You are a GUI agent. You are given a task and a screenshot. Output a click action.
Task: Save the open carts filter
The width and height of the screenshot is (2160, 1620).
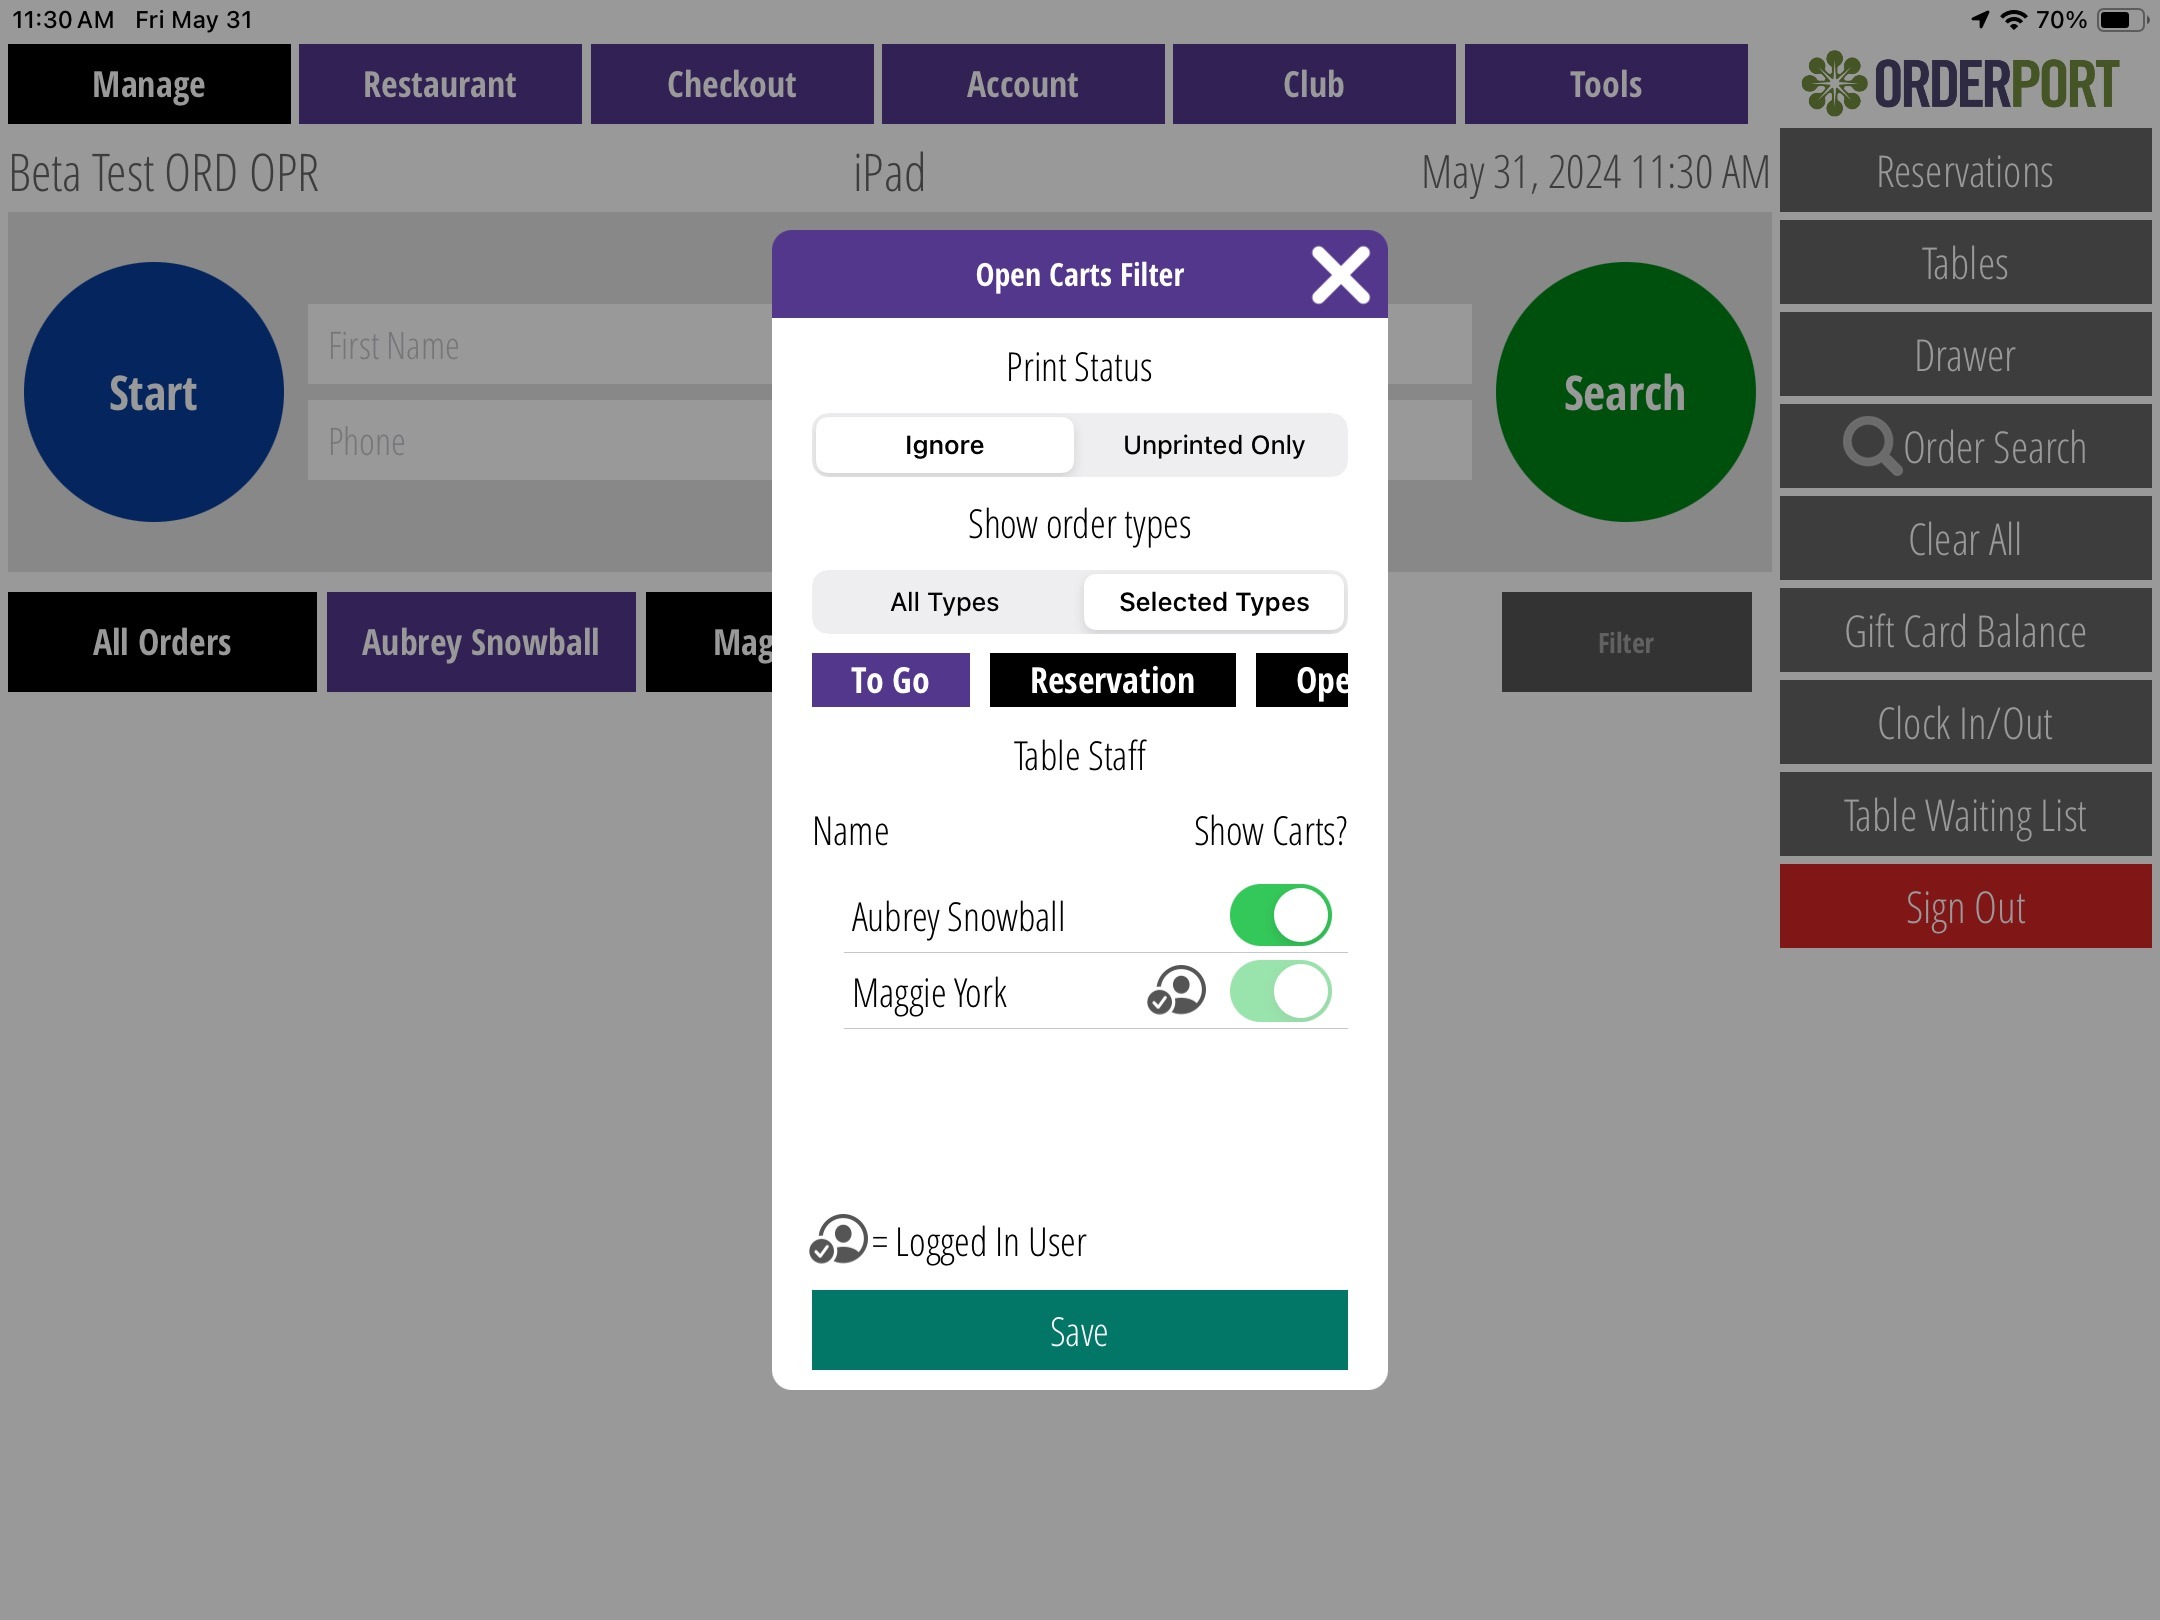pyautogui.click(x=1079, y=1330)
